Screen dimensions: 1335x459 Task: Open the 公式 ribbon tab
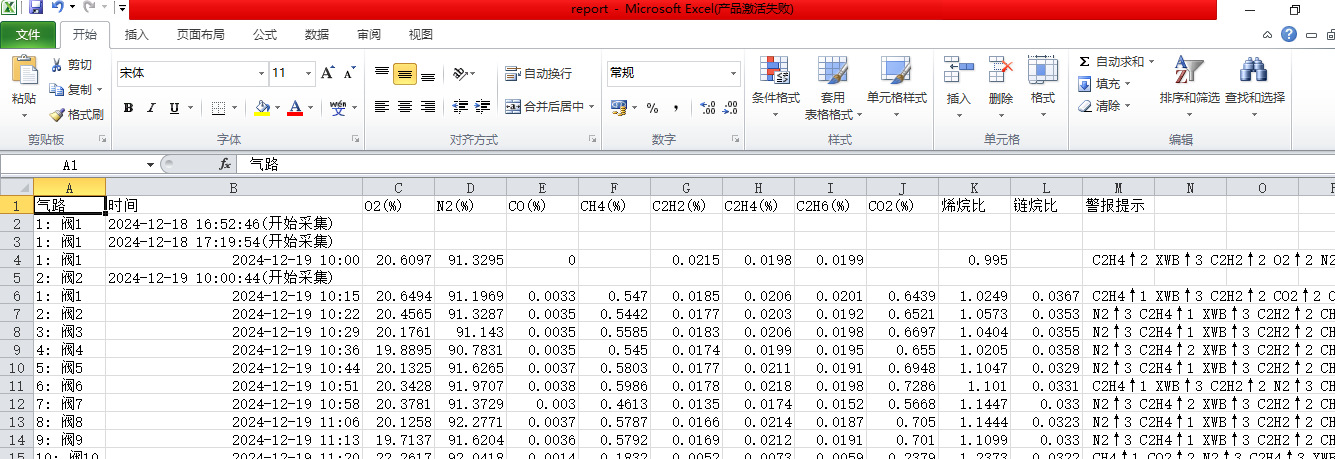tap(265, 34)
